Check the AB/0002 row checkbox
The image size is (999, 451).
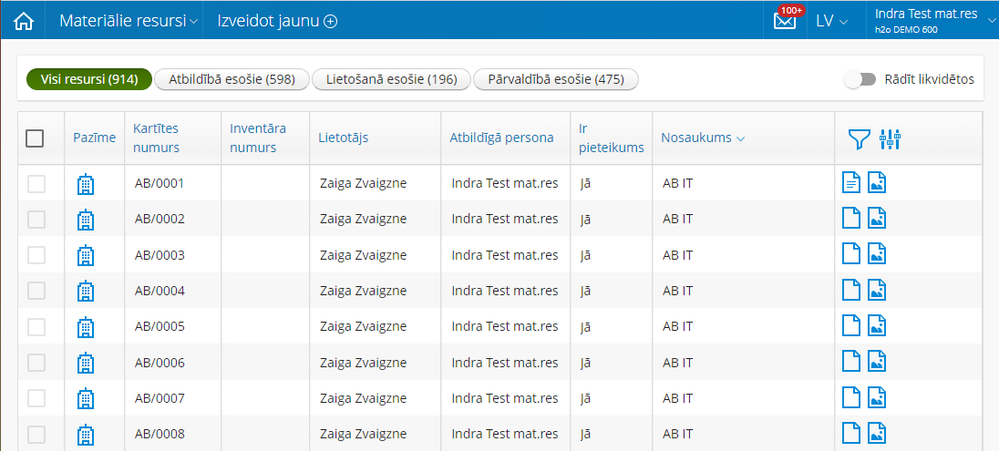36,219
